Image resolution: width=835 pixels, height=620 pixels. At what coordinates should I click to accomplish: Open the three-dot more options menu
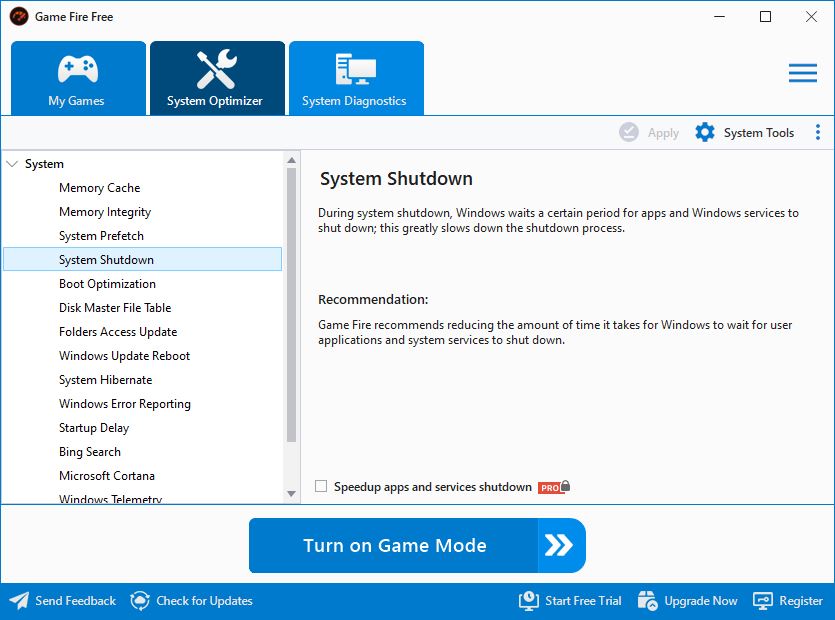pyautogui.click(x=817, y=132)
